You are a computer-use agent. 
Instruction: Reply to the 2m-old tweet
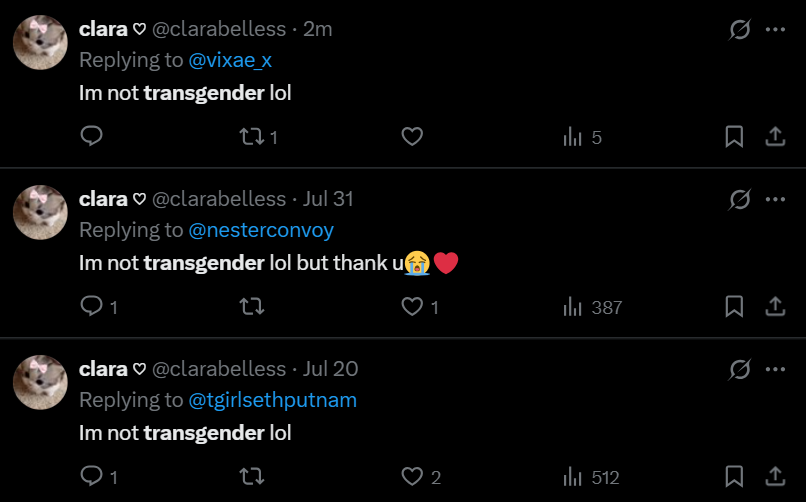[x=92, y=137]
